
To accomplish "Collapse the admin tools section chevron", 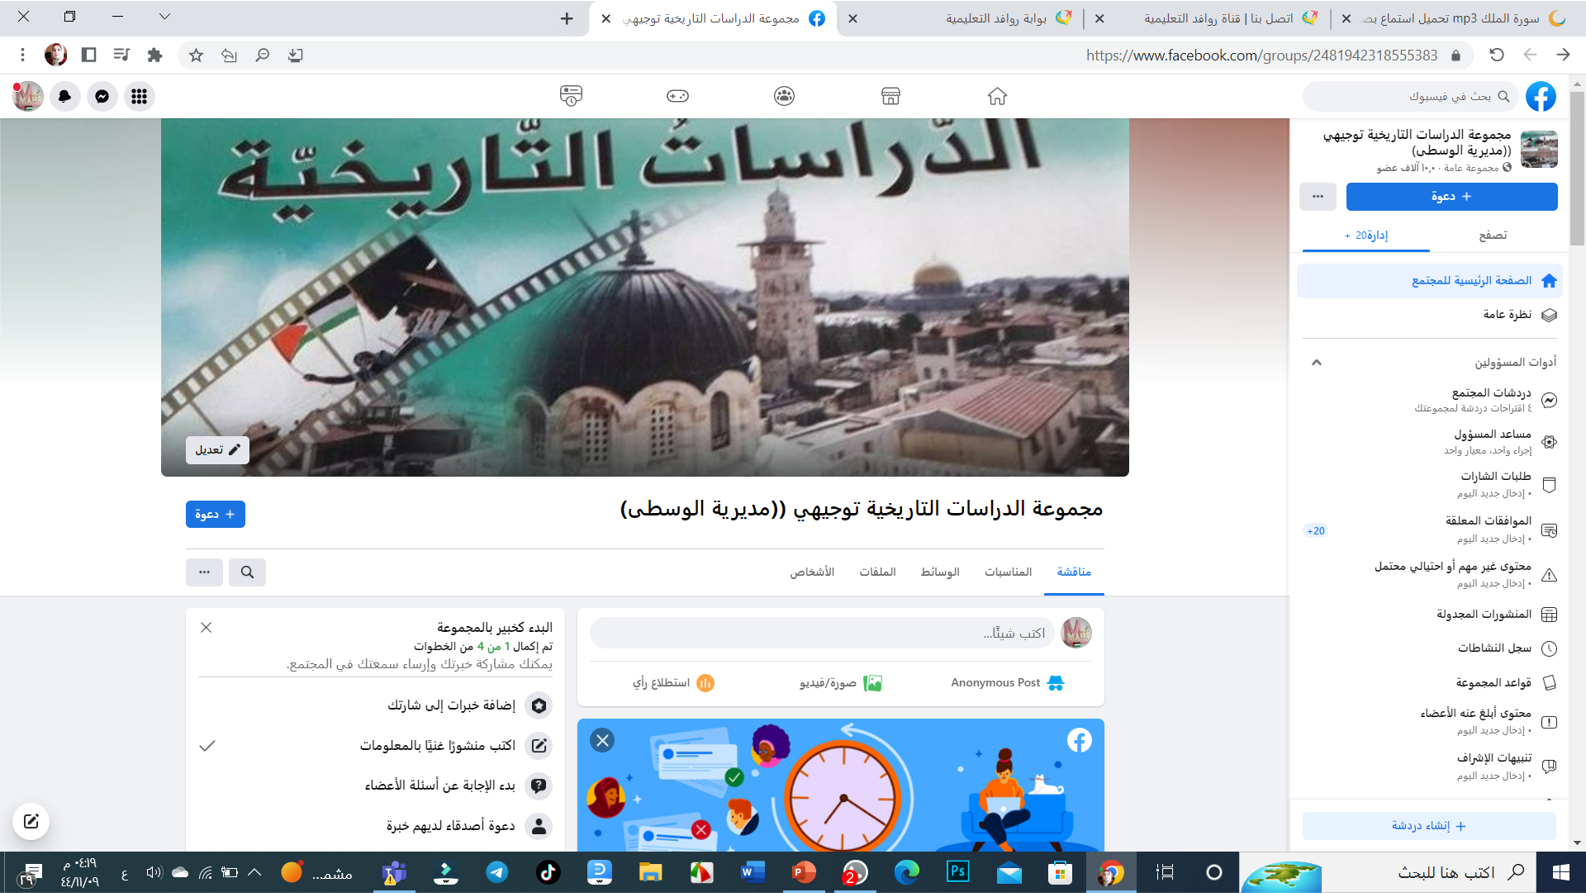I will coord(1316,362).
